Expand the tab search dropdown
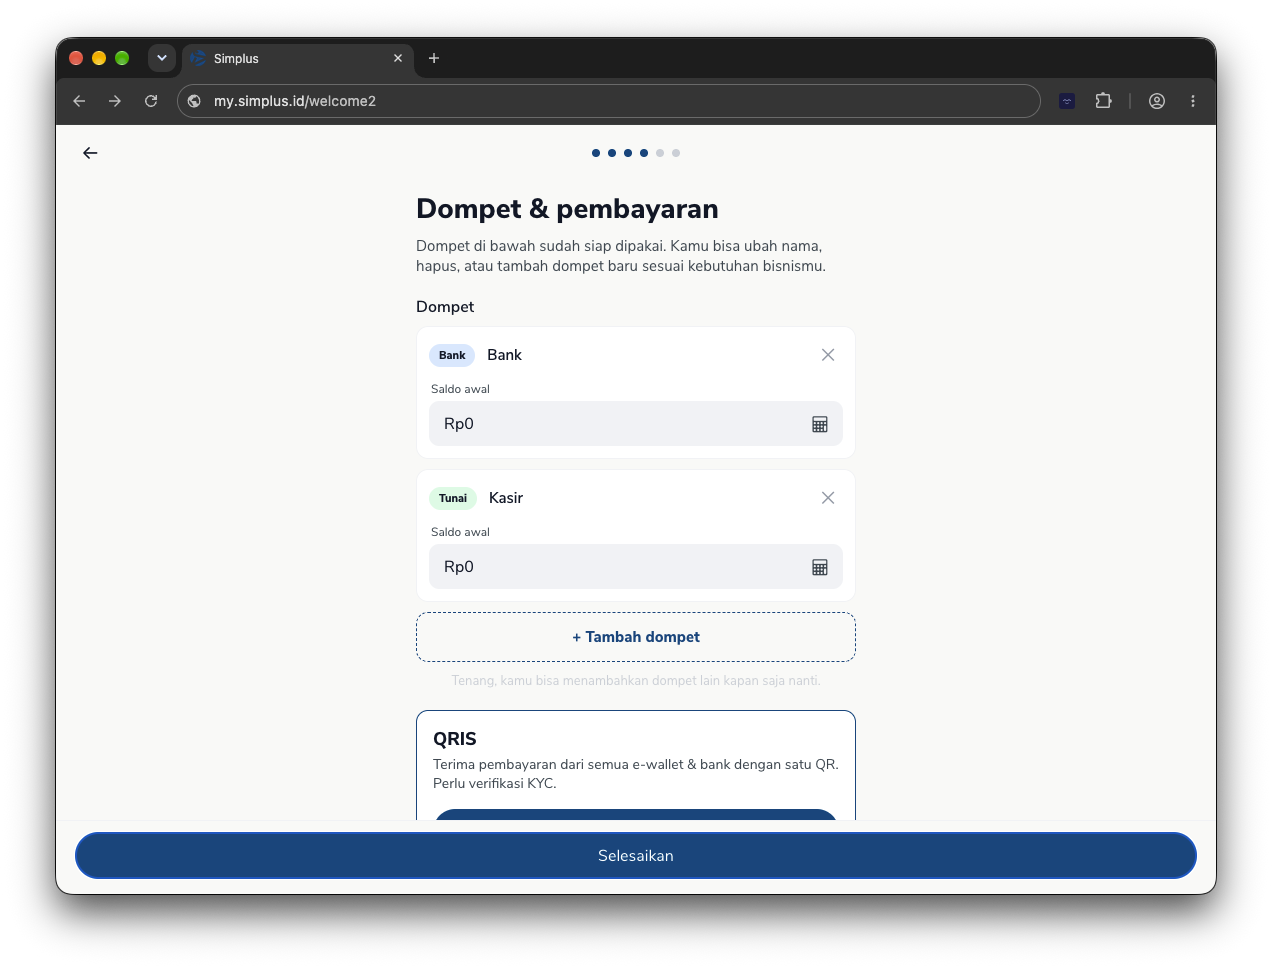The width and height of the screenshot is (1272, 968). pyautogui.click(x=162, y=58)
